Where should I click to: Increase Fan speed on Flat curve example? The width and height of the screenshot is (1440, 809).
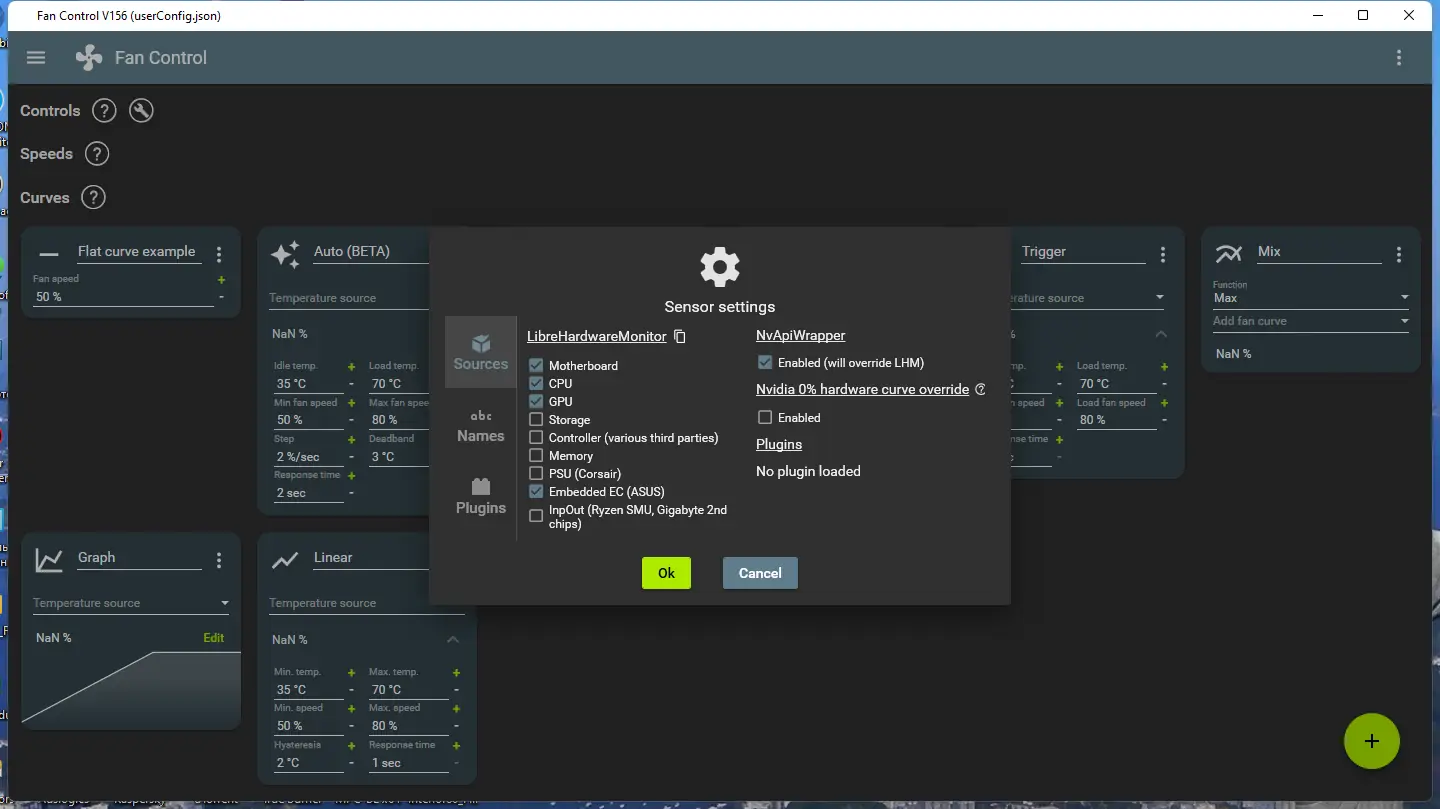[221, 280]
